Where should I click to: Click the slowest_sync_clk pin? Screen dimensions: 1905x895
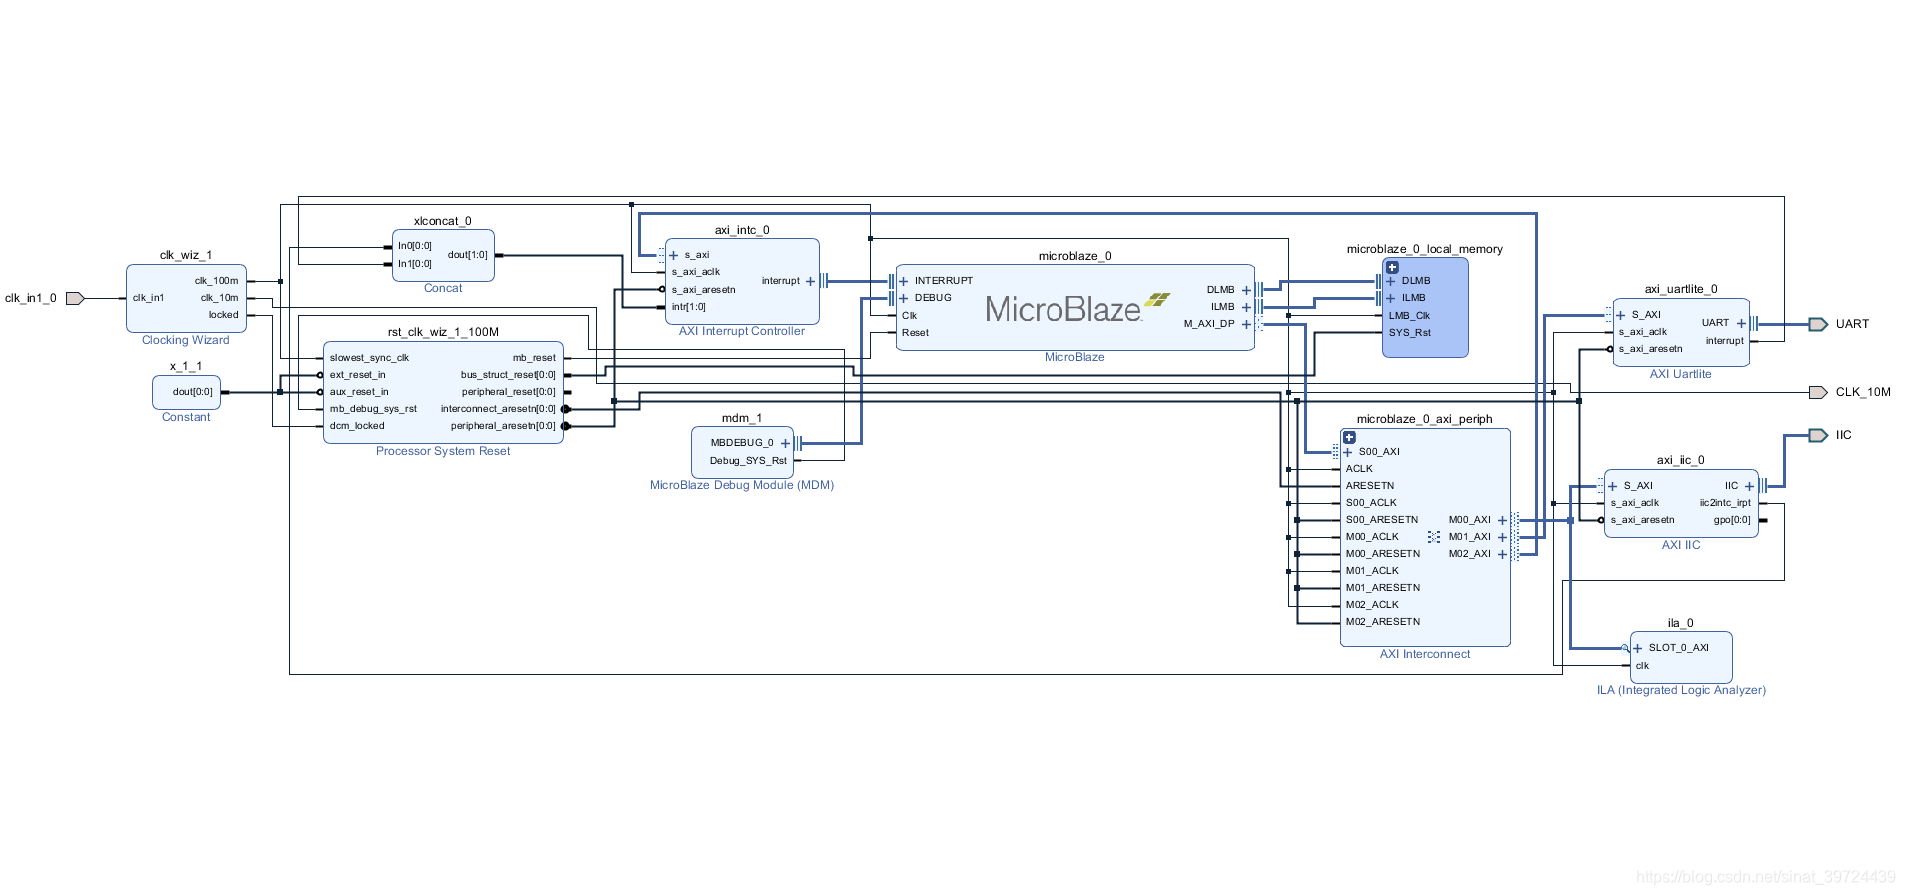tap(369, 358)
